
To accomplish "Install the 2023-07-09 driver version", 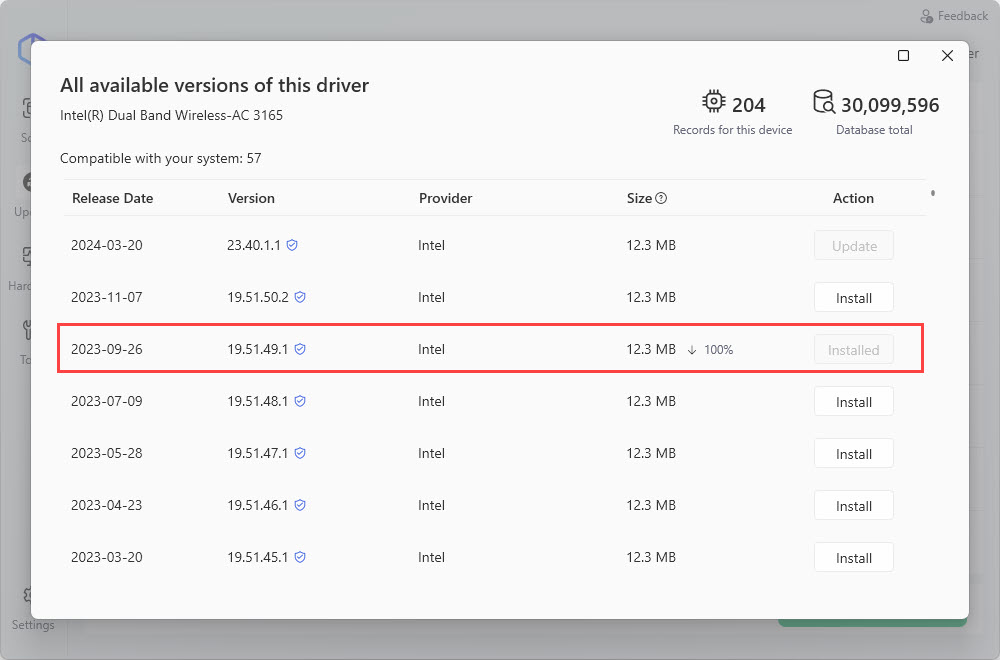I will pyautogui.click(x=853, y=402).
